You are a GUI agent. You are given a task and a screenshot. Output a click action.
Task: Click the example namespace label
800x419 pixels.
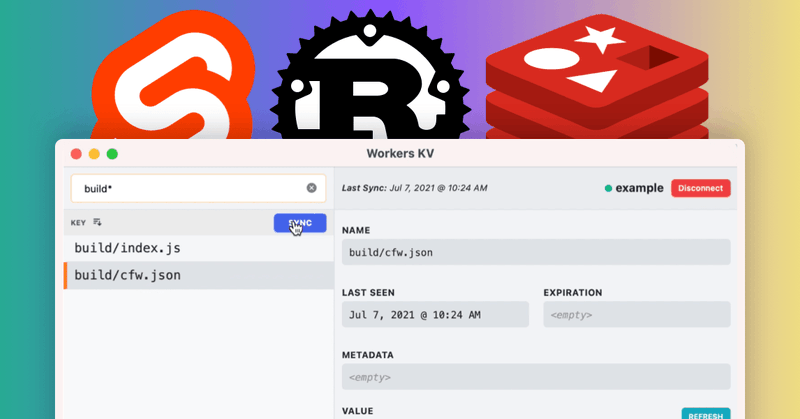coord(639,188)
